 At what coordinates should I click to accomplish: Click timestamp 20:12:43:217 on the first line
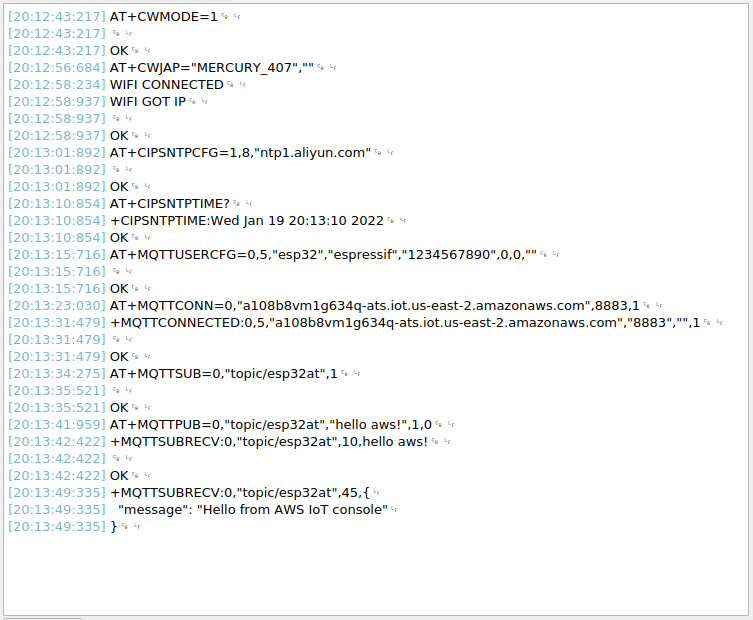(x=56, y=17)
